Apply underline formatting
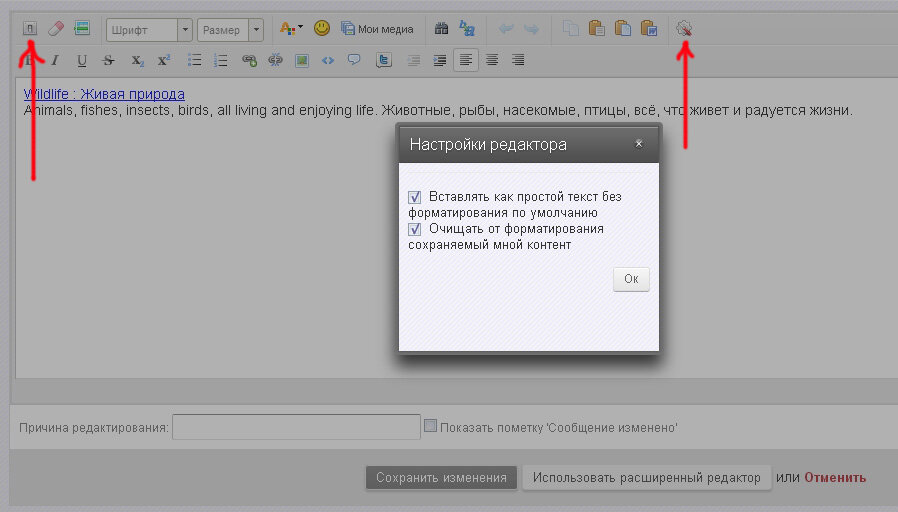 pos(82,60)
